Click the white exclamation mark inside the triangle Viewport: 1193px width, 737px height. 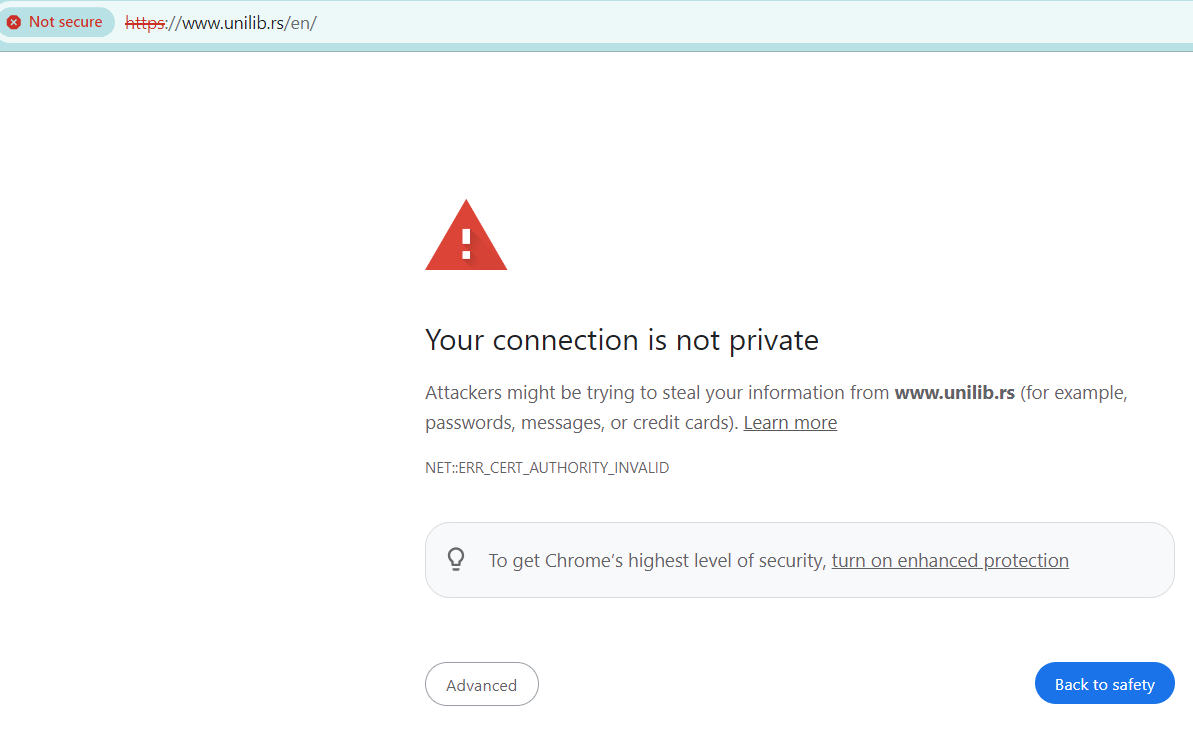click(x=466, y=243)
